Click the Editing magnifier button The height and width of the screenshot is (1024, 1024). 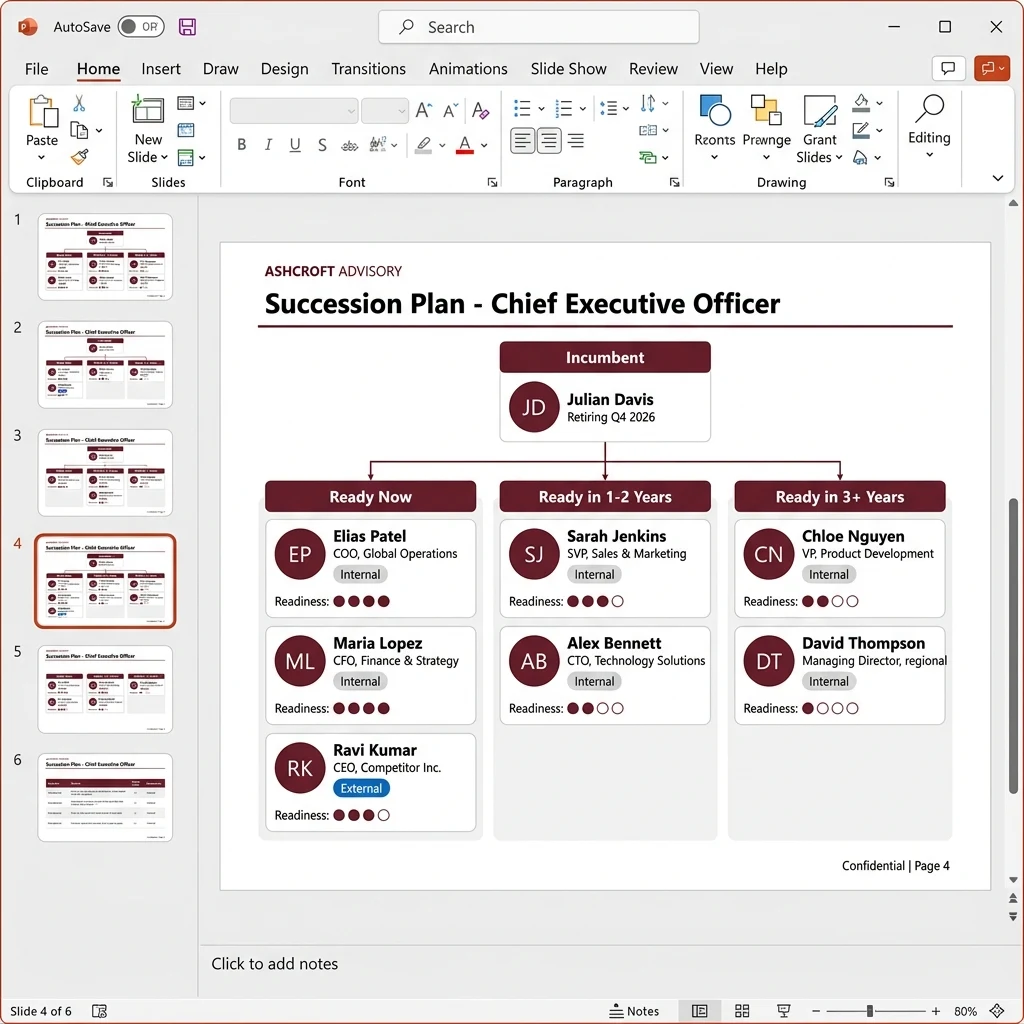click(929, 125)
